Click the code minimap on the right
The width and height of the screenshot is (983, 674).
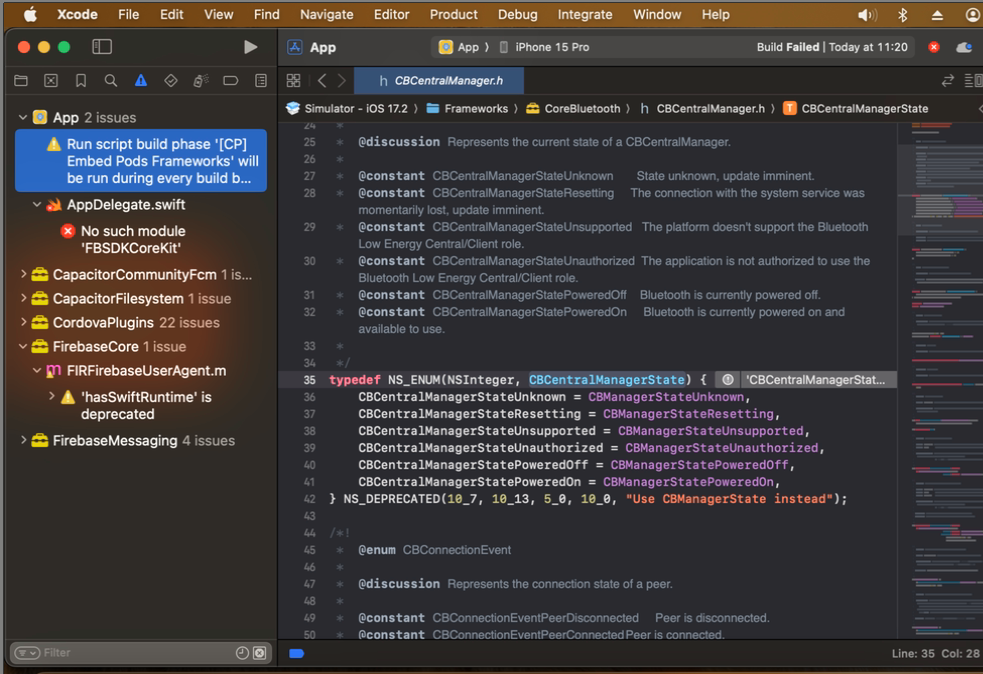click(x=940, y=381)
